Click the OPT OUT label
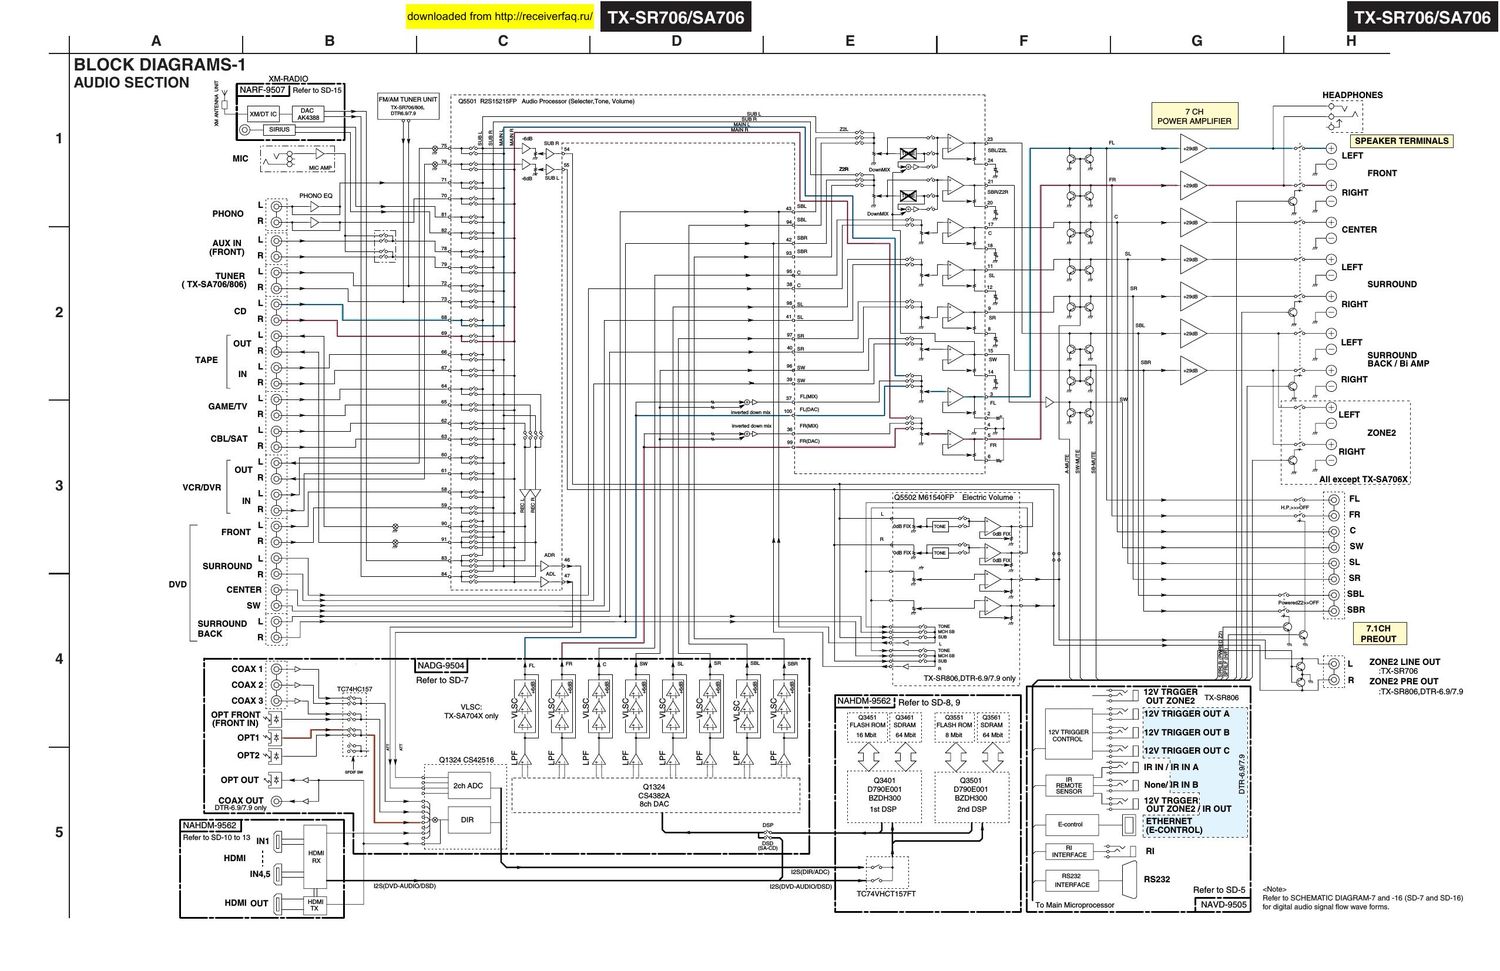This screenshot has height=971, width=1500. (x=240, y=780)
